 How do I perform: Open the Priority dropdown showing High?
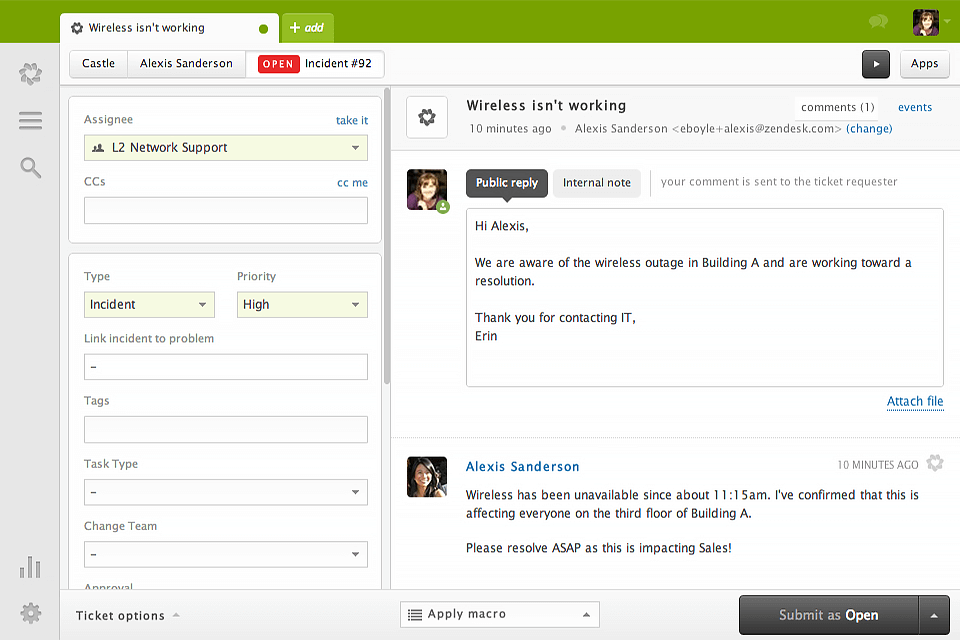click(x=302, y=304)
